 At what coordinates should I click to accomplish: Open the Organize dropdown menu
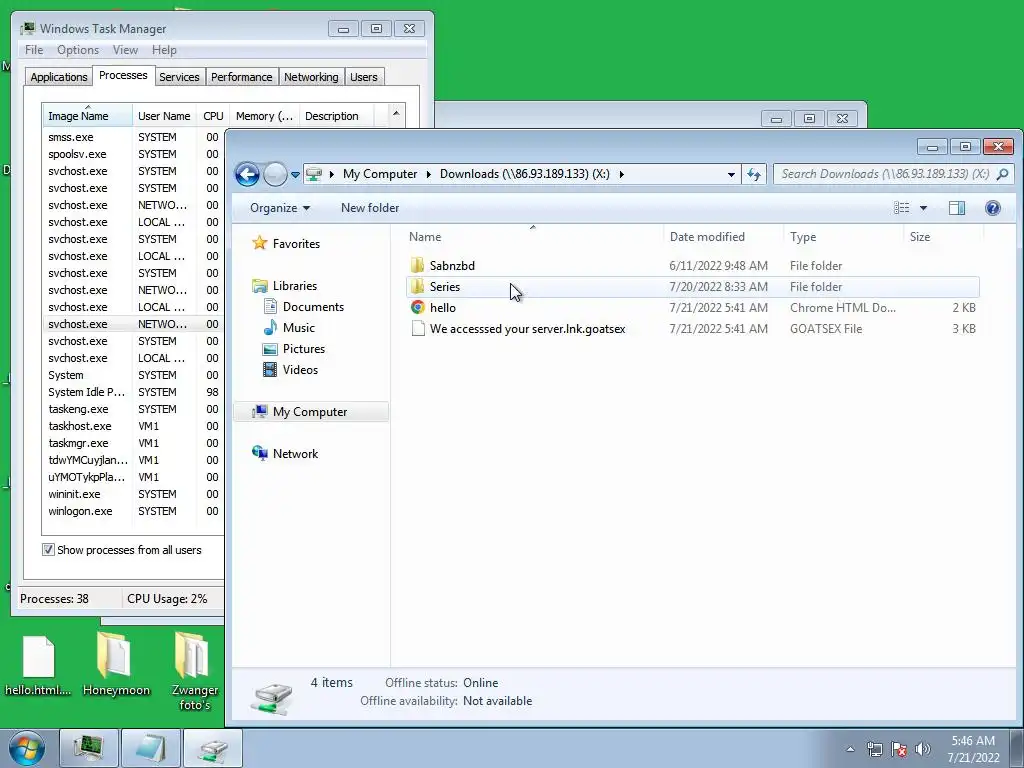pos(280,208)
